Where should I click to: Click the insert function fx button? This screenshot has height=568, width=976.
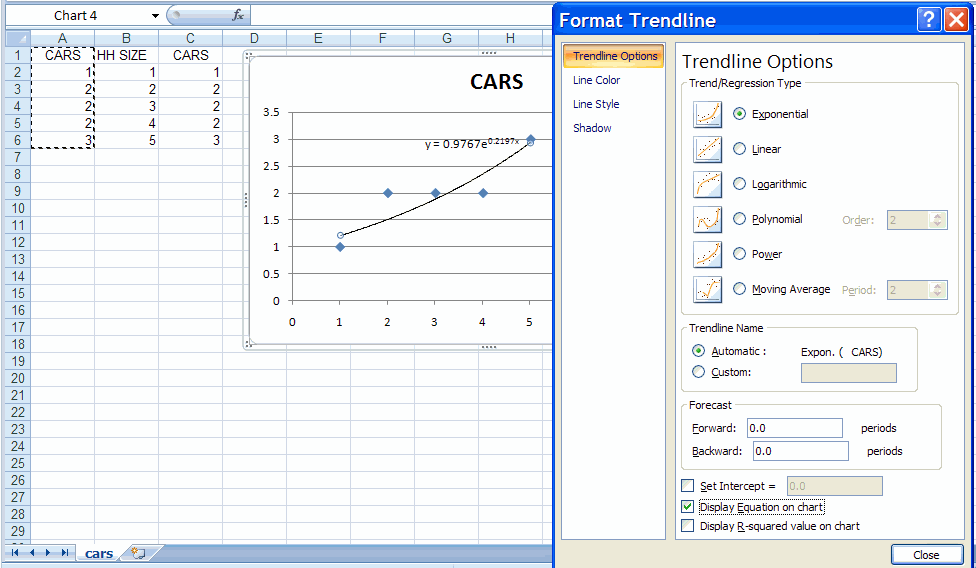pos(237,15)
